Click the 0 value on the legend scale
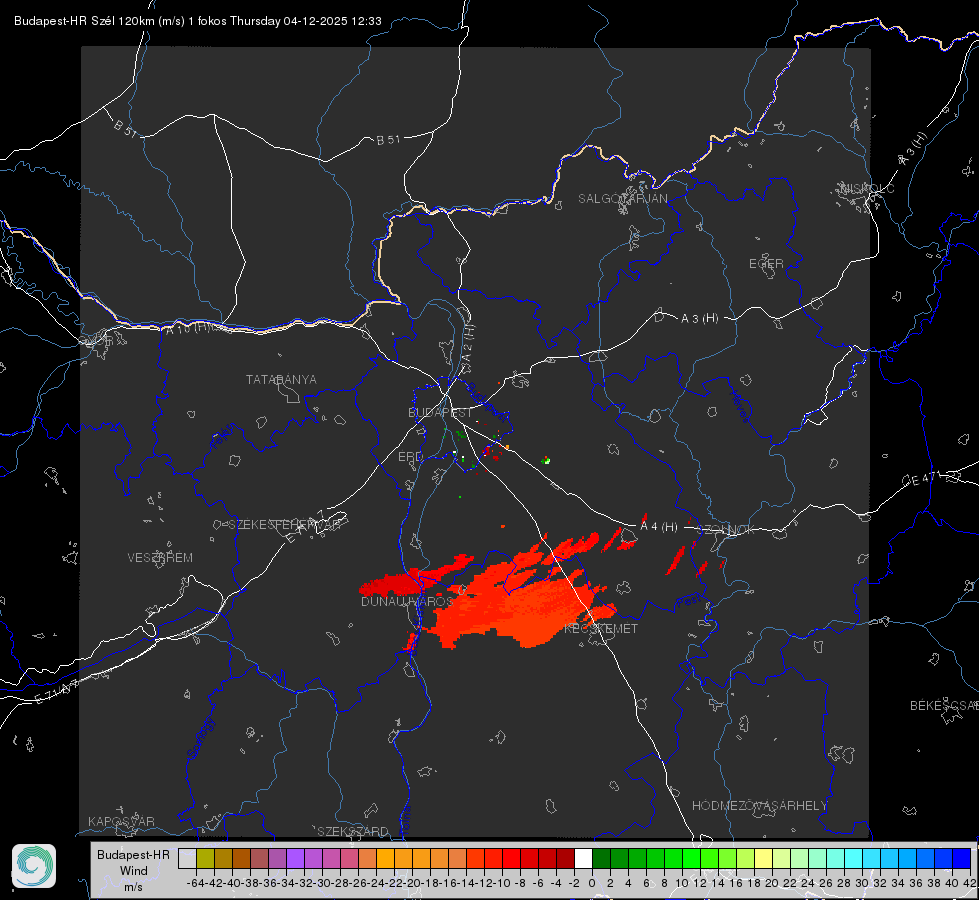This screenshot has height=900, width=979. (x=592, y=883)
